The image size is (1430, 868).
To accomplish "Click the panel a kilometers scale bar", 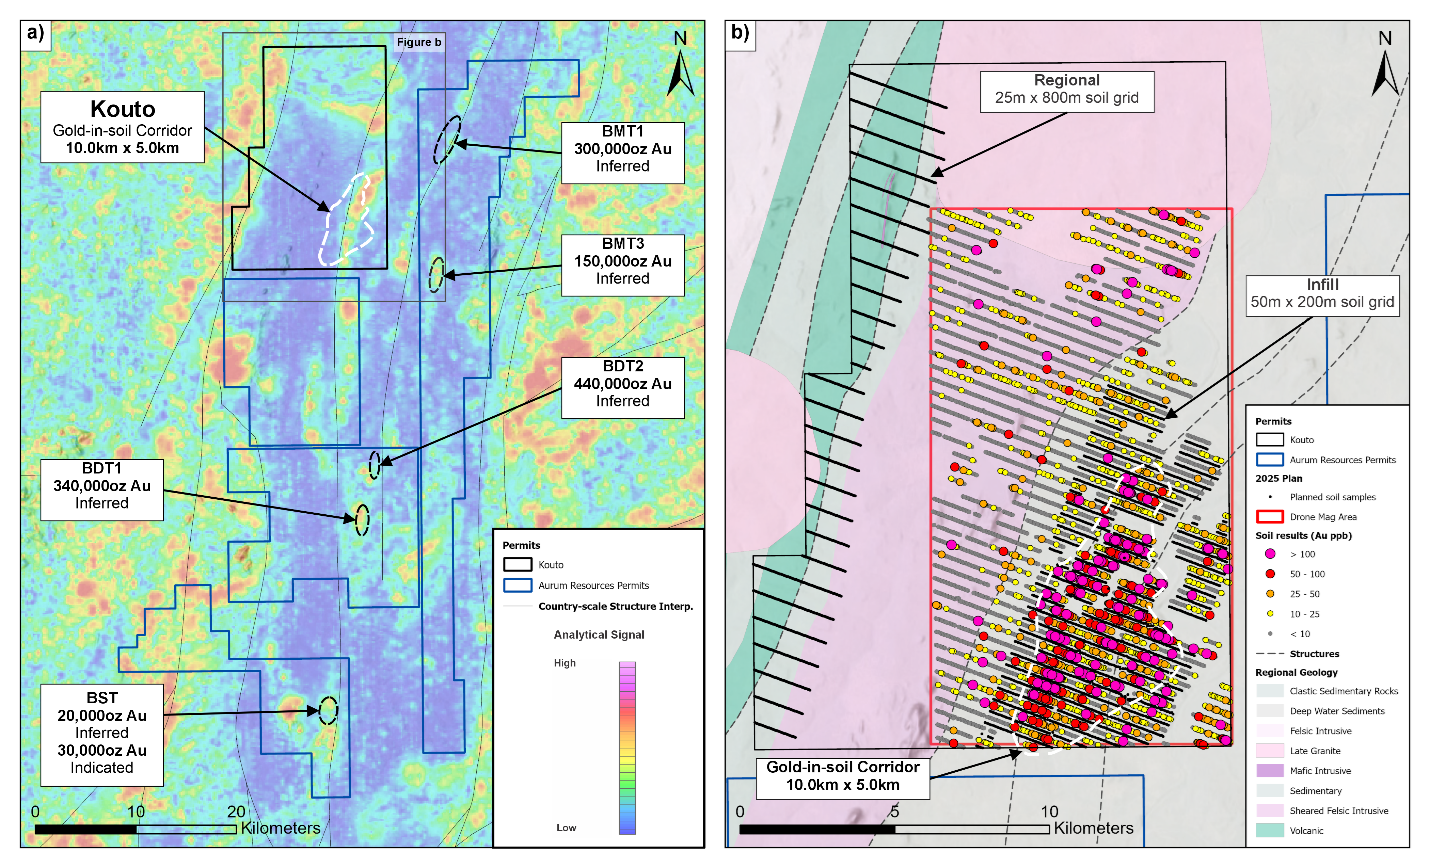I will [136, 829].
